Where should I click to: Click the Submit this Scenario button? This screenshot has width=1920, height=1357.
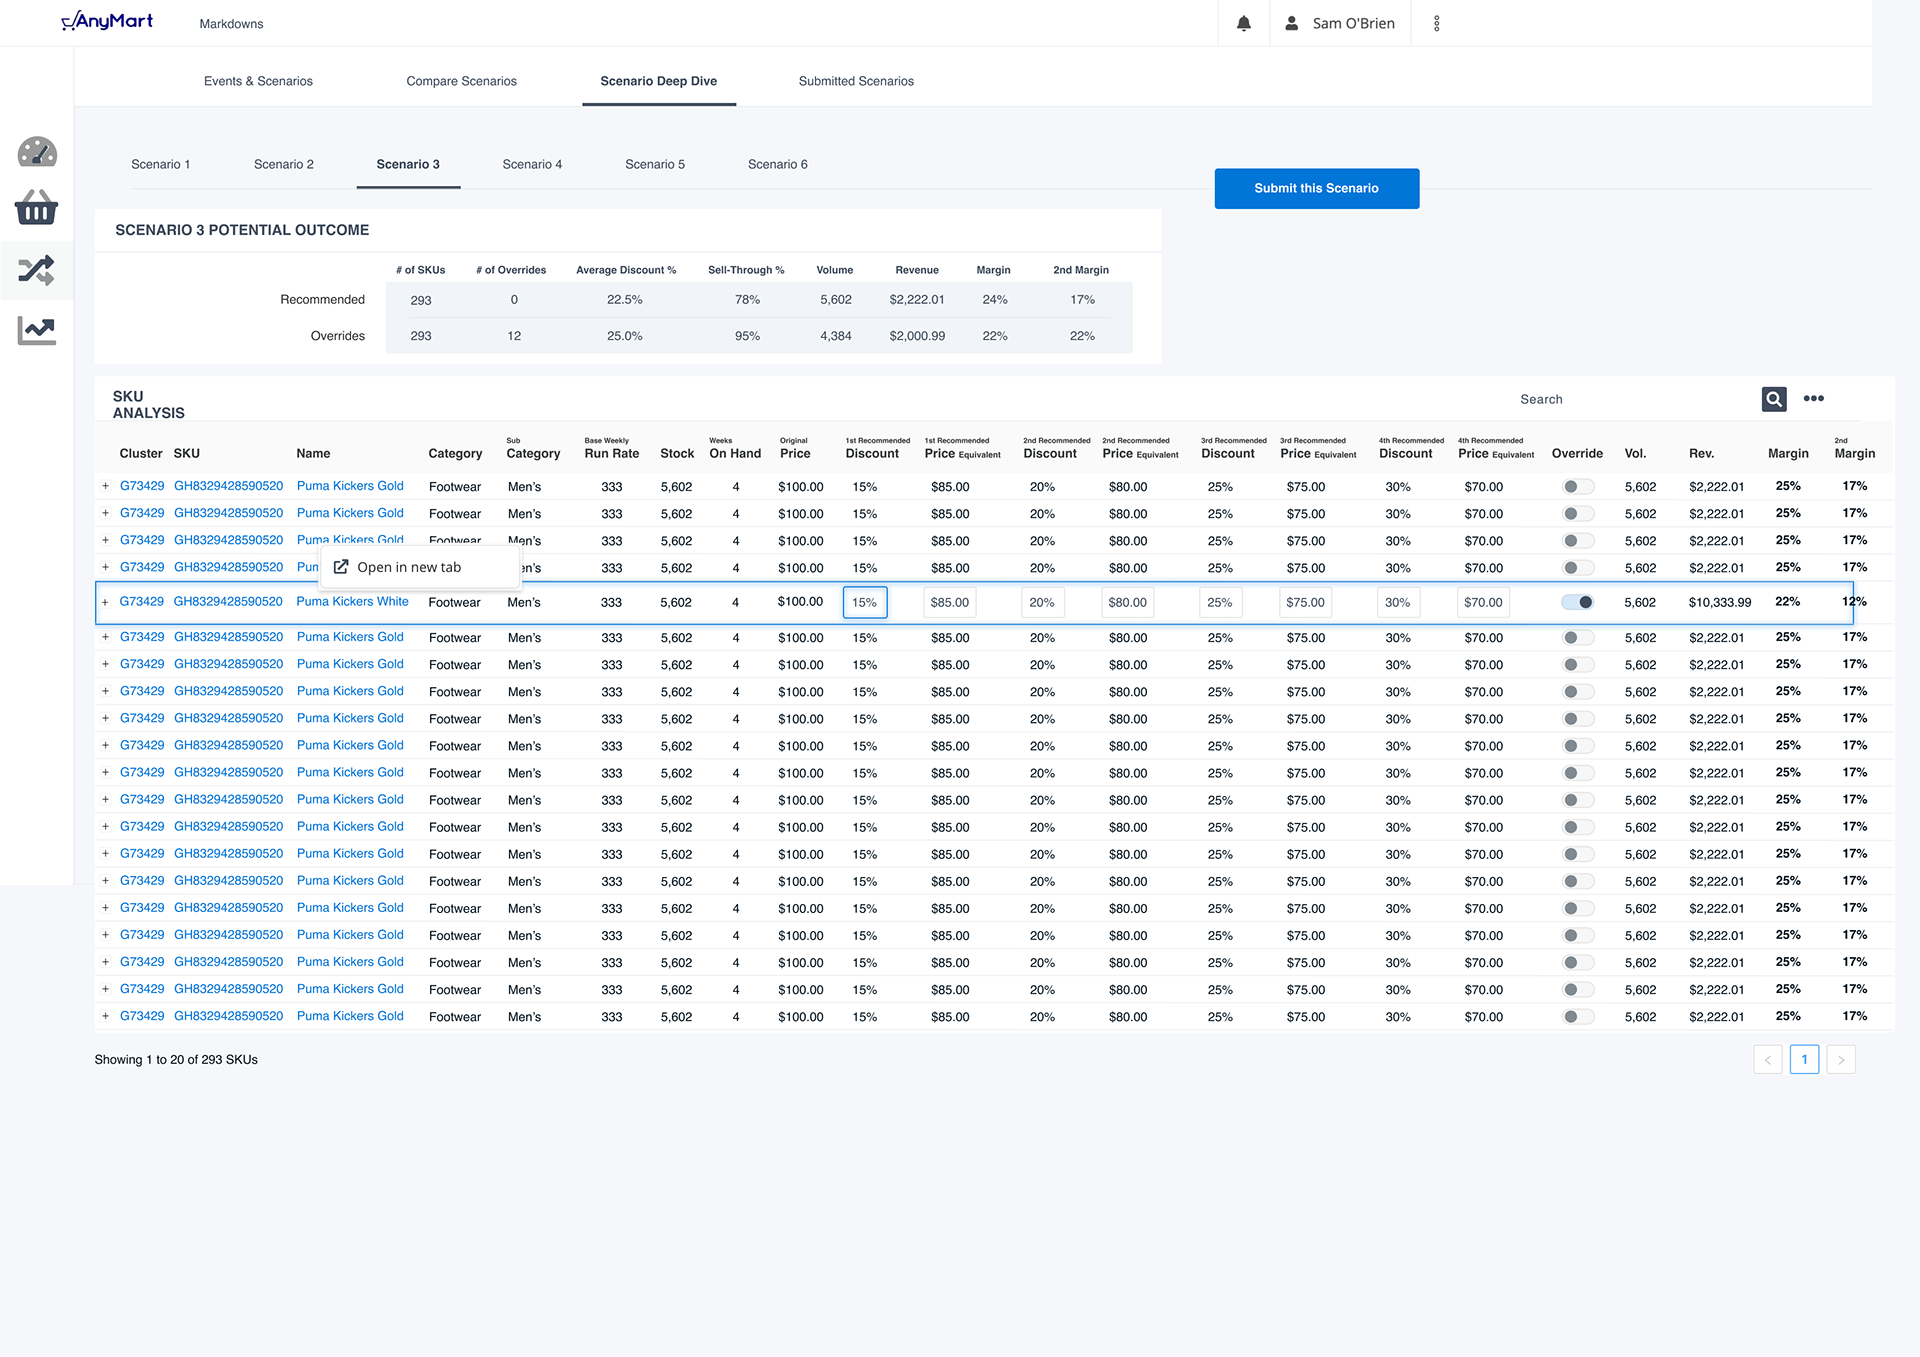[1316, 188]
